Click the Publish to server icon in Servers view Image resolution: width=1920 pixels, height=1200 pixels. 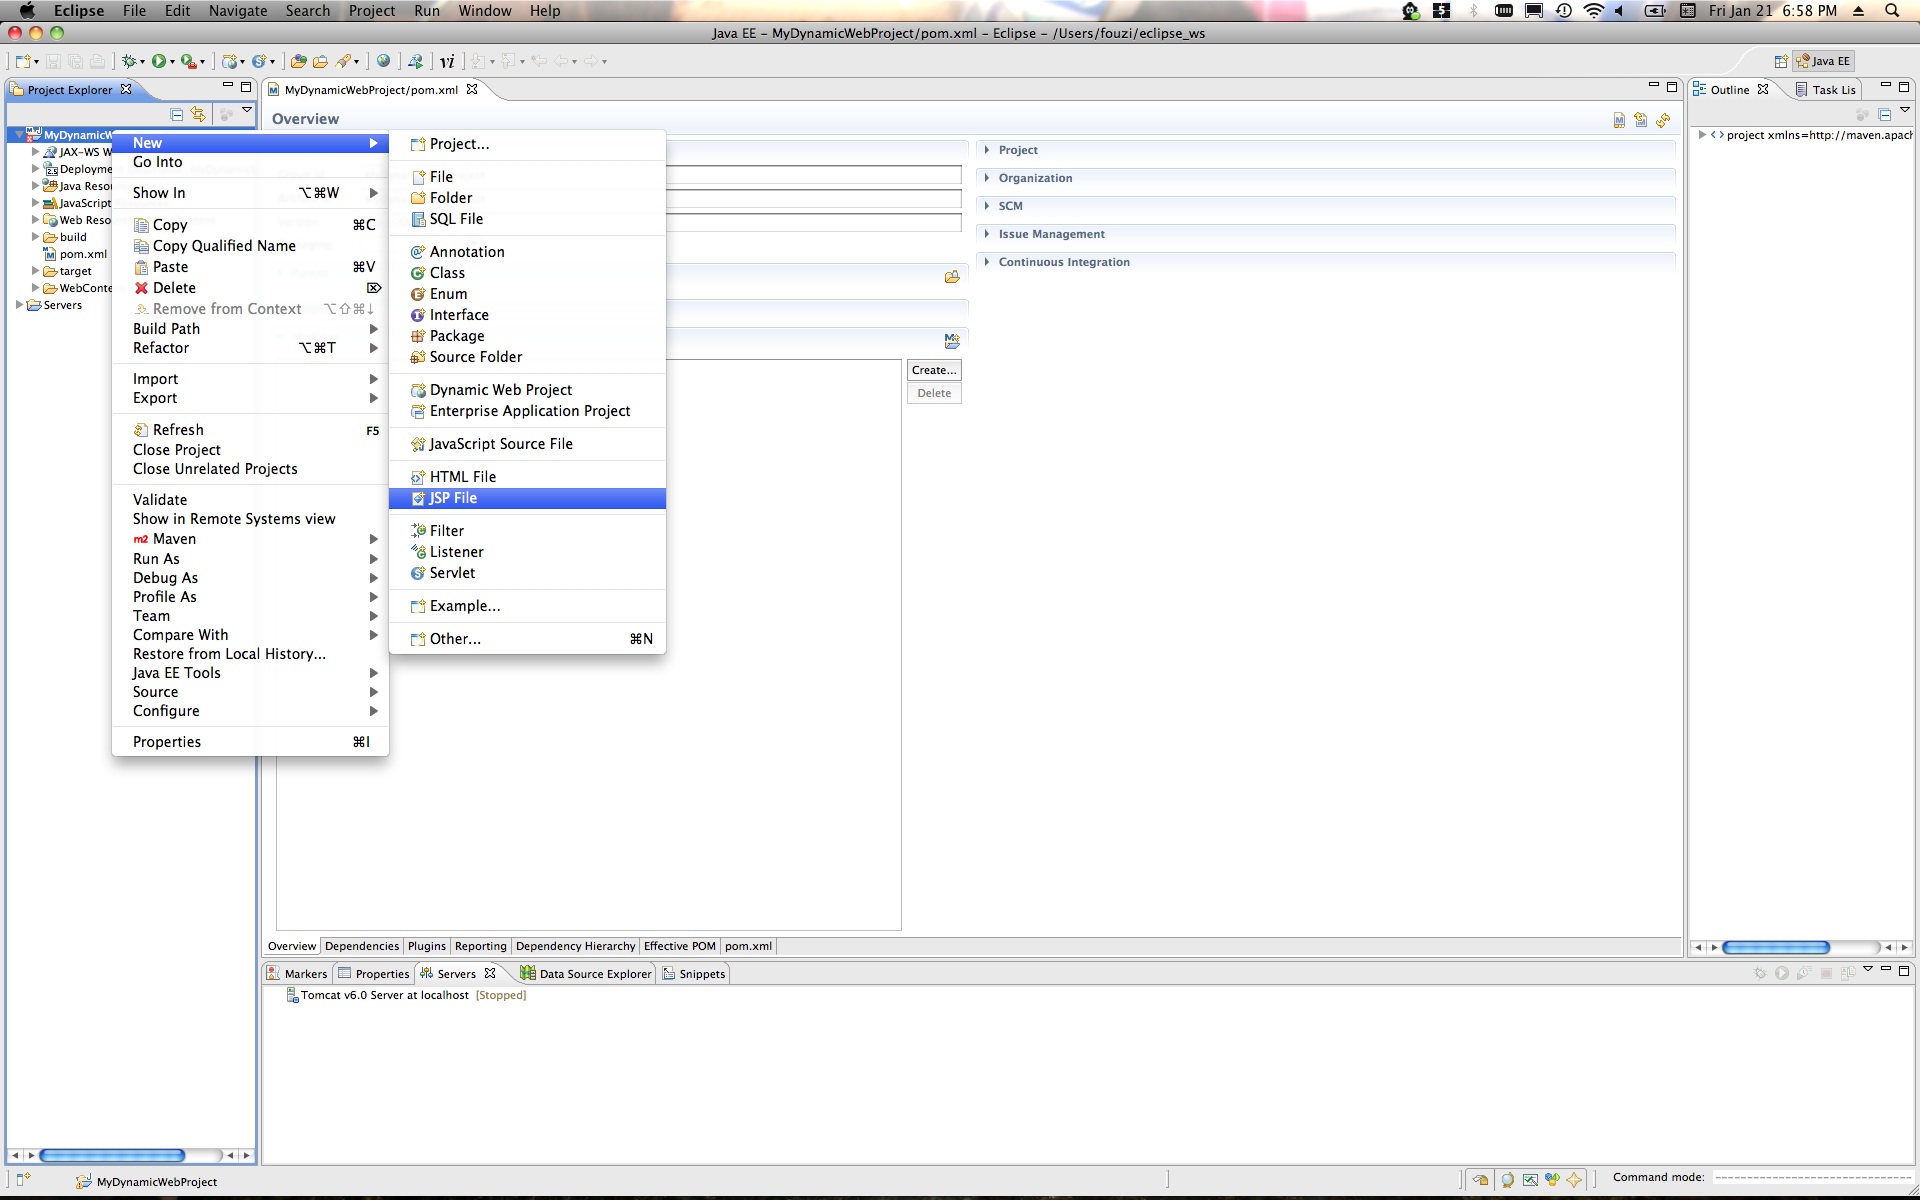click(x=1848, y=972)
